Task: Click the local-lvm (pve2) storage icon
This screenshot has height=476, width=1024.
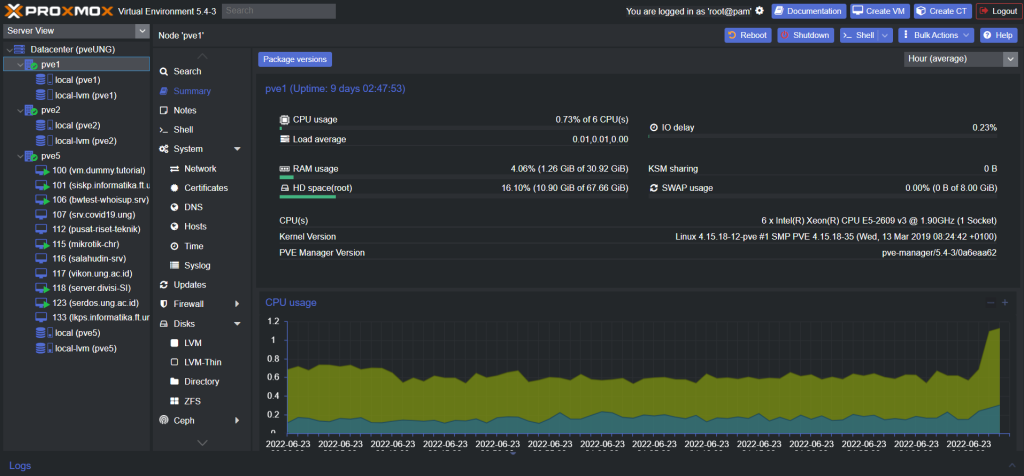Action: (44, 140)
